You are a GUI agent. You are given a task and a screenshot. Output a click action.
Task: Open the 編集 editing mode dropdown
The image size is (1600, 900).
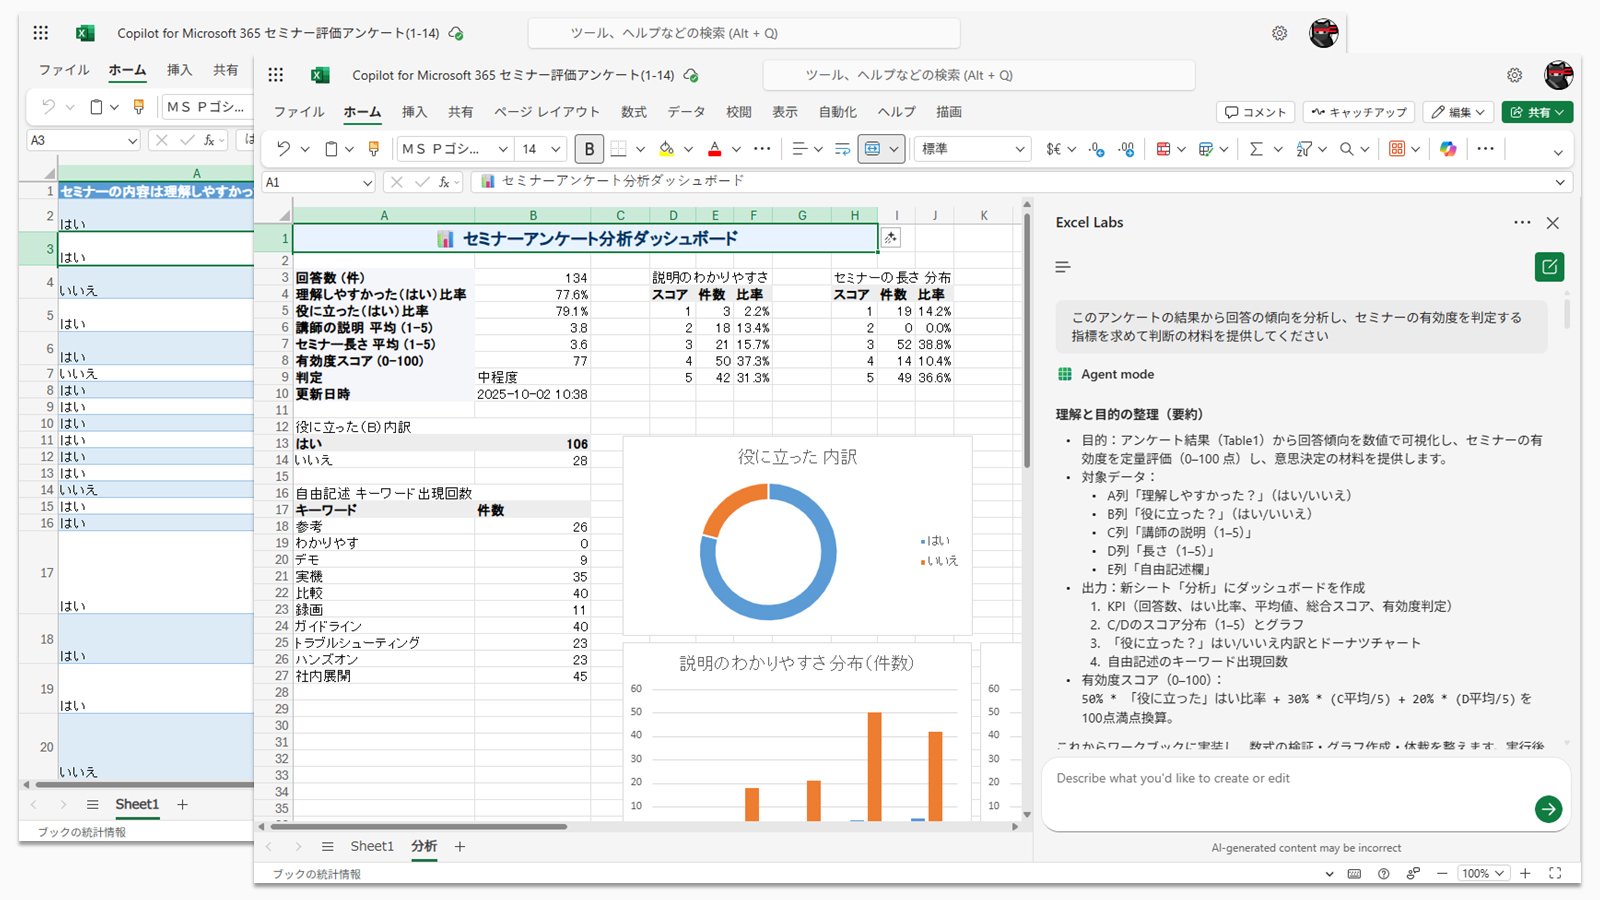point(1458,112)
